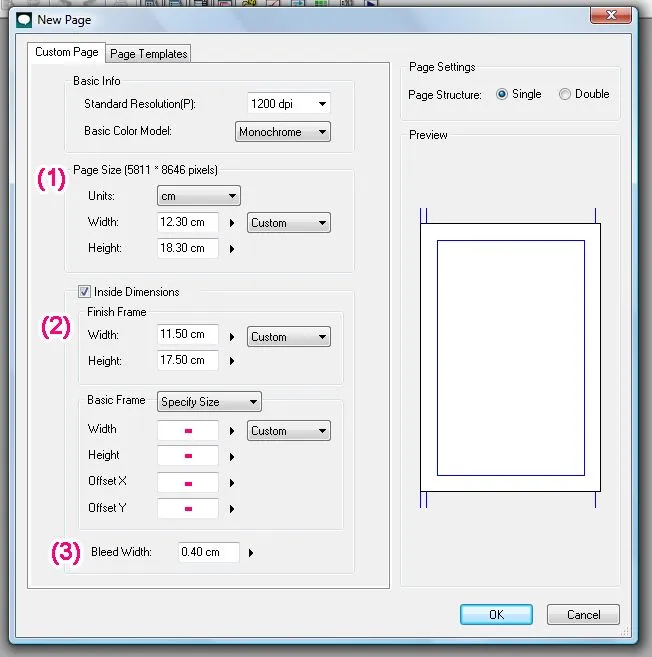Select the Single page structure option

pyautogui.click(x=502, y=94)
